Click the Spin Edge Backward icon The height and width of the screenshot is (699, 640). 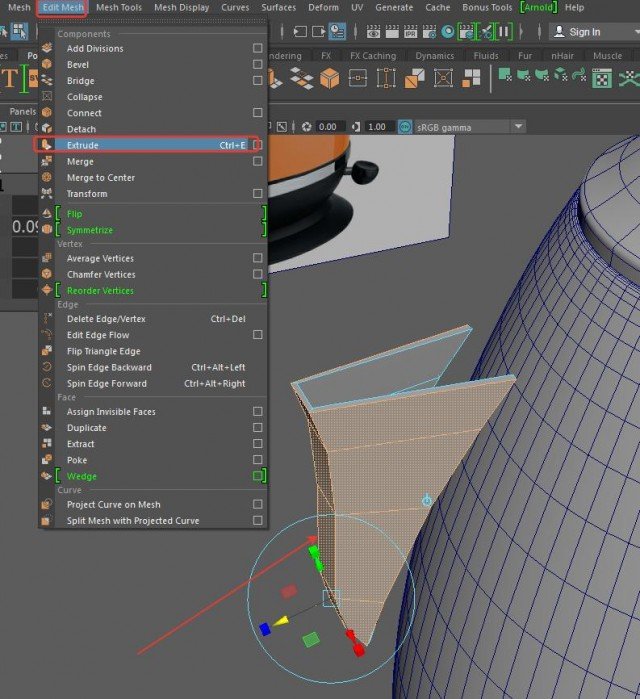point(46,367)
